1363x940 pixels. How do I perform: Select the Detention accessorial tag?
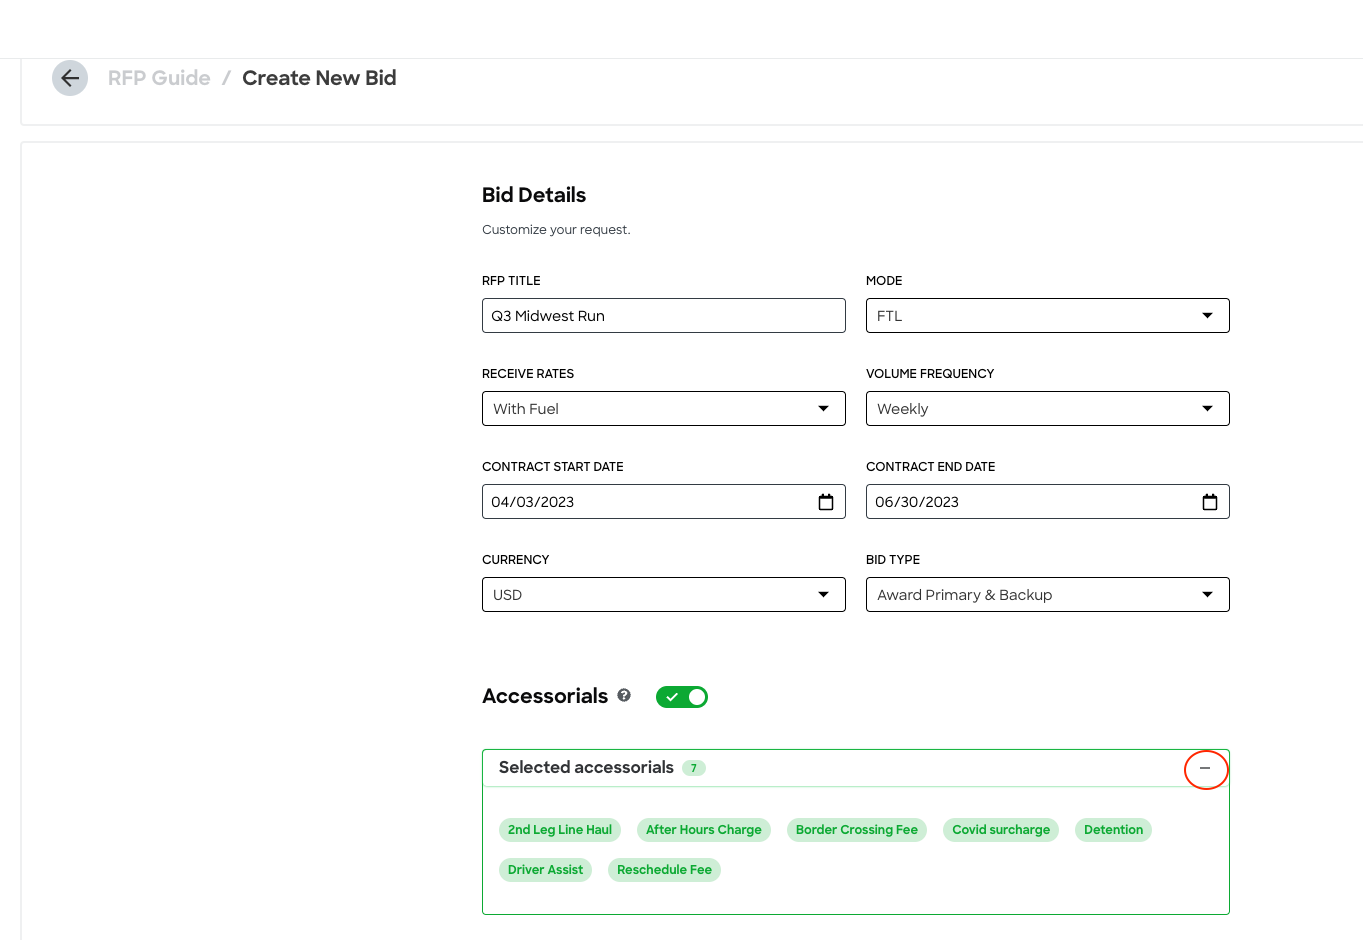[1113, 830]
